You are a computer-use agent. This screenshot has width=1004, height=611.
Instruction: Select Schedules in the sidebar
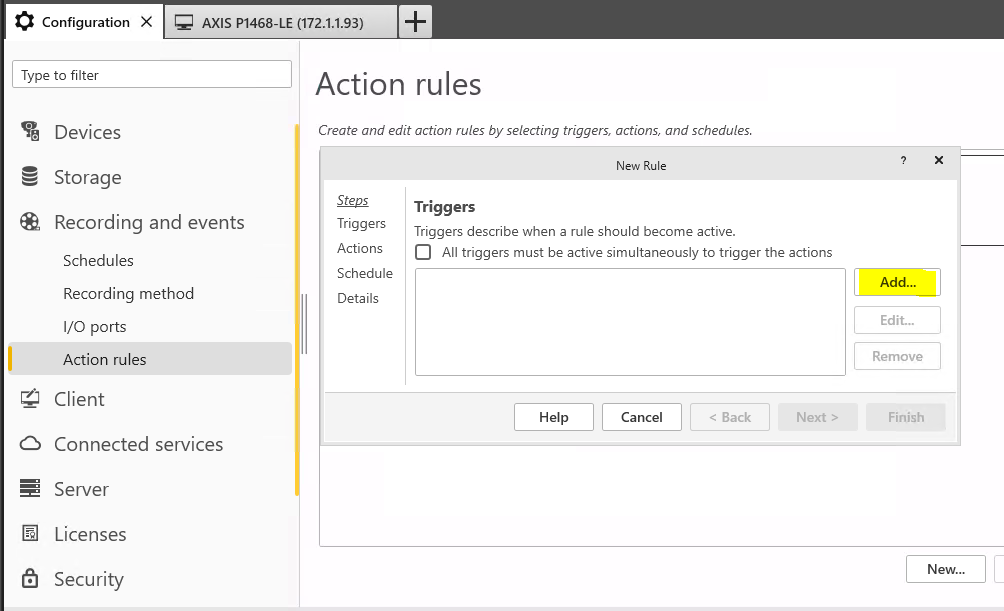click(x=98, y=261)
